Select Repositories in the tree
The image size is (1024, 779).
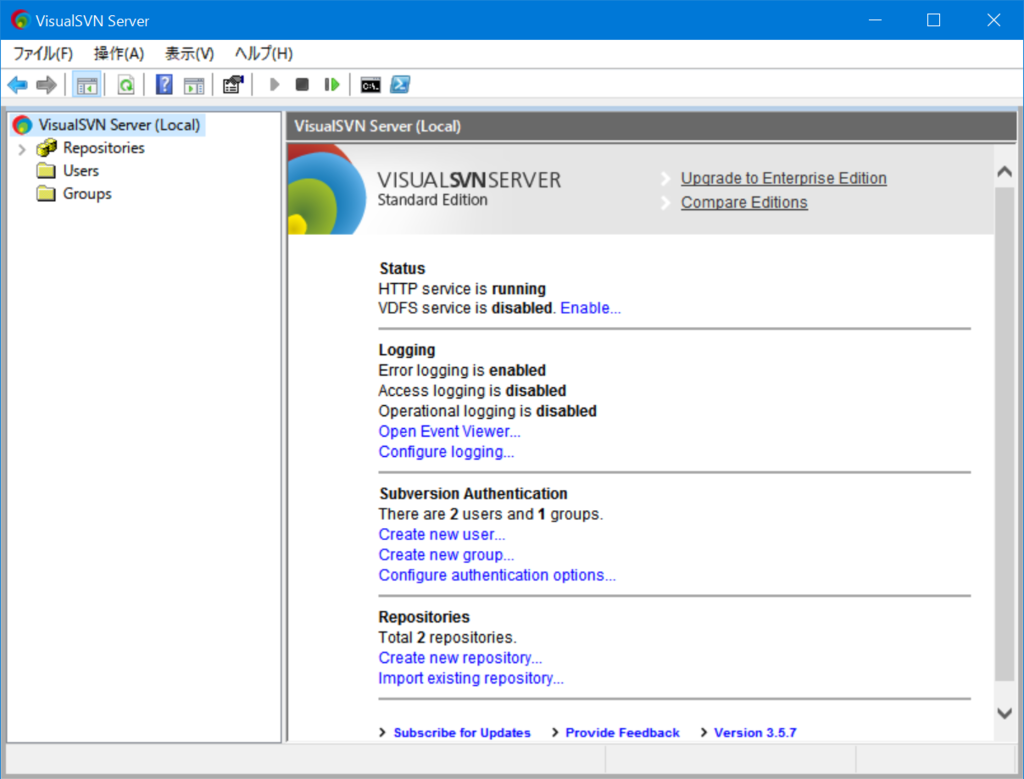104,148
